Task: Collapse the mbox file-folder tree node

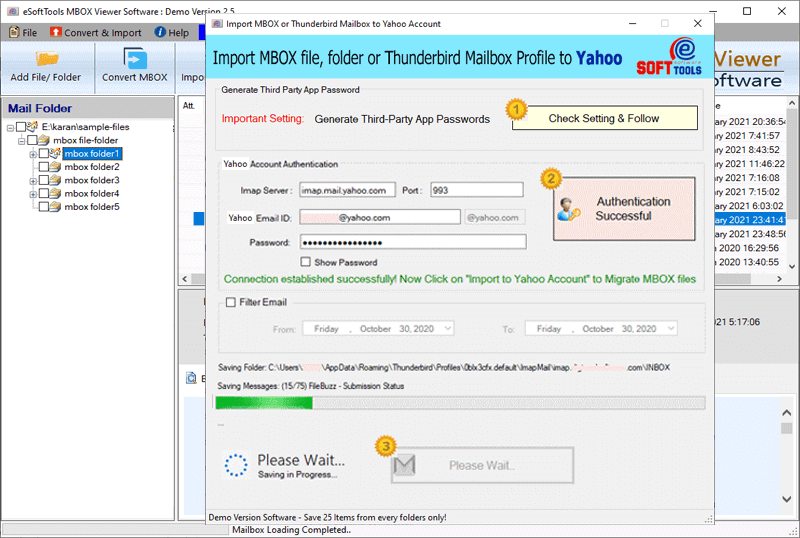Action: 21,141
